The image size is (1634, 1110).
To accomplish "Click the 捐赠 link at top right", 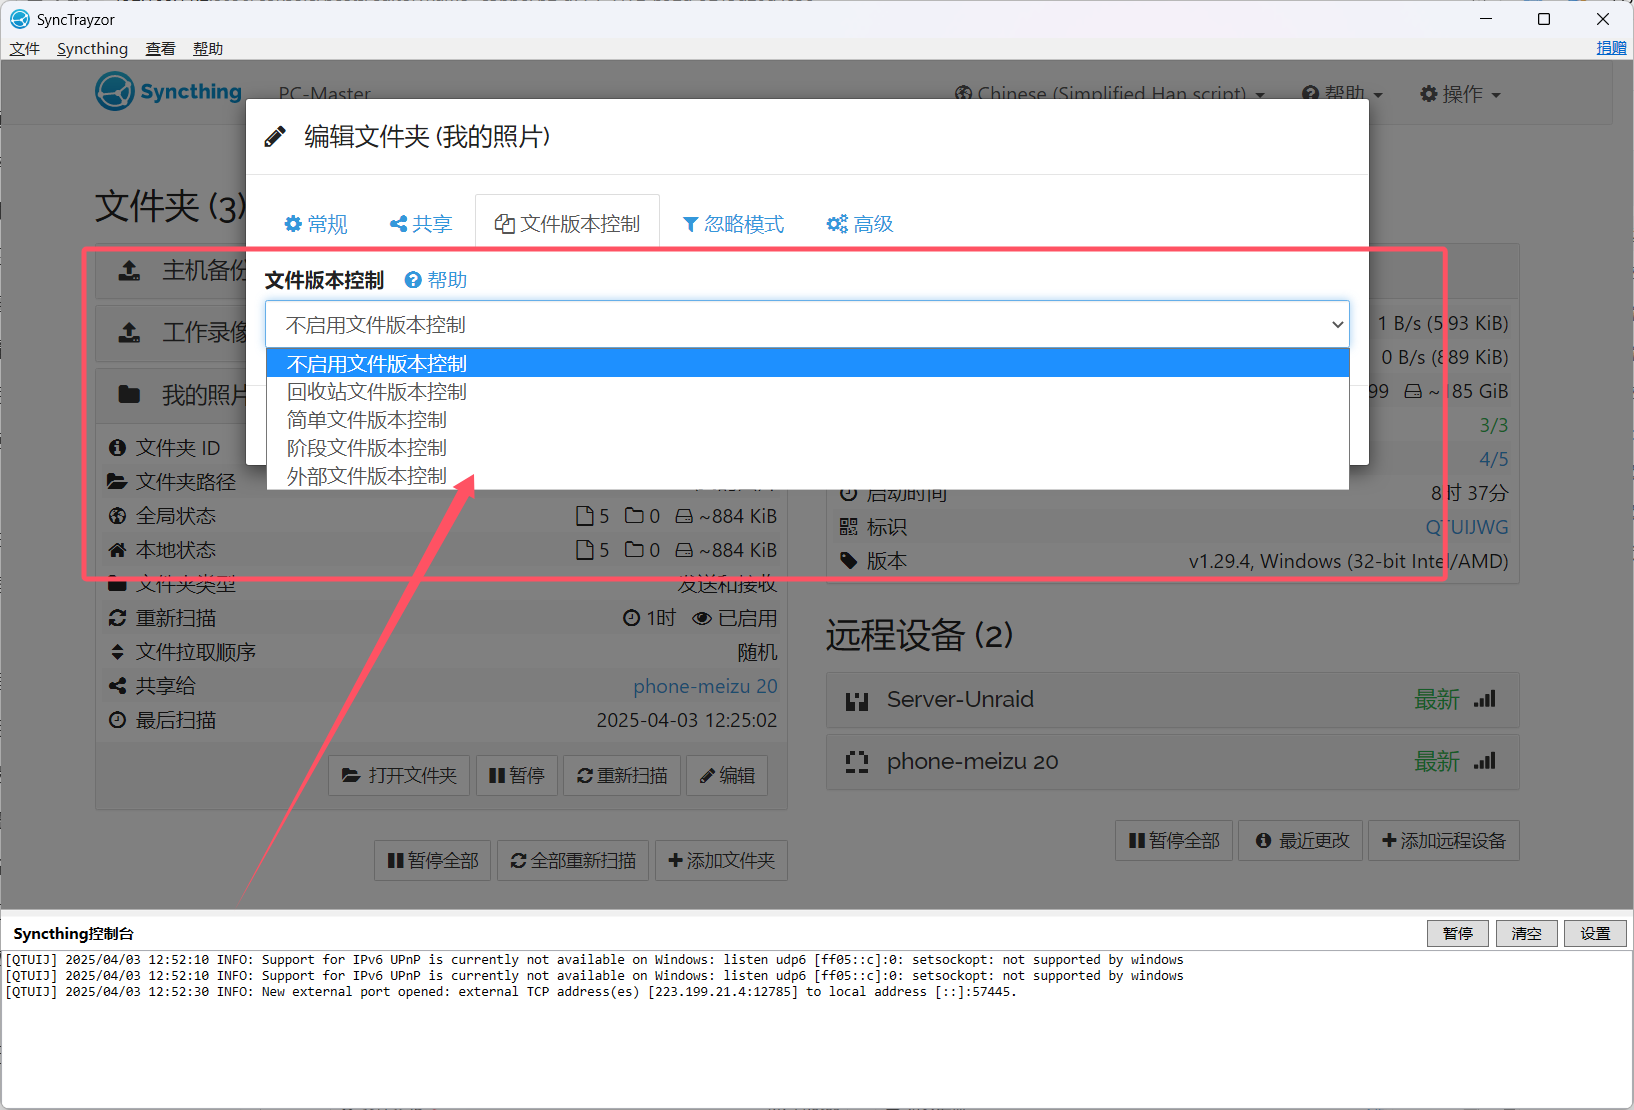I will 1610,48.
